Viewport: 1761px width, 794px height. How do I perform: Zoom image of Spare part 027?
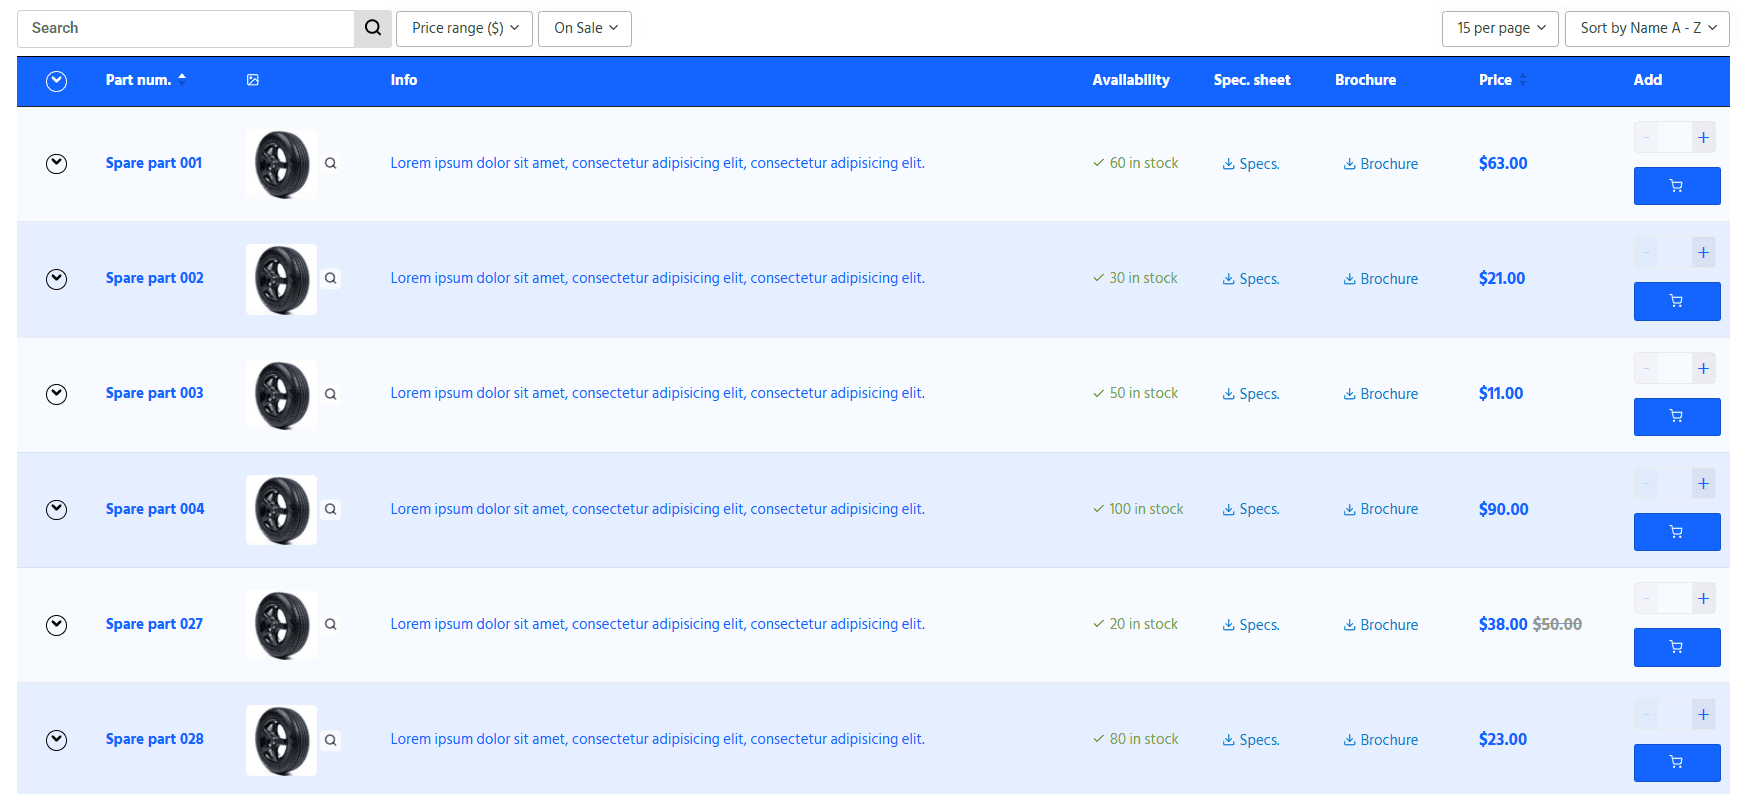(330, 624)
